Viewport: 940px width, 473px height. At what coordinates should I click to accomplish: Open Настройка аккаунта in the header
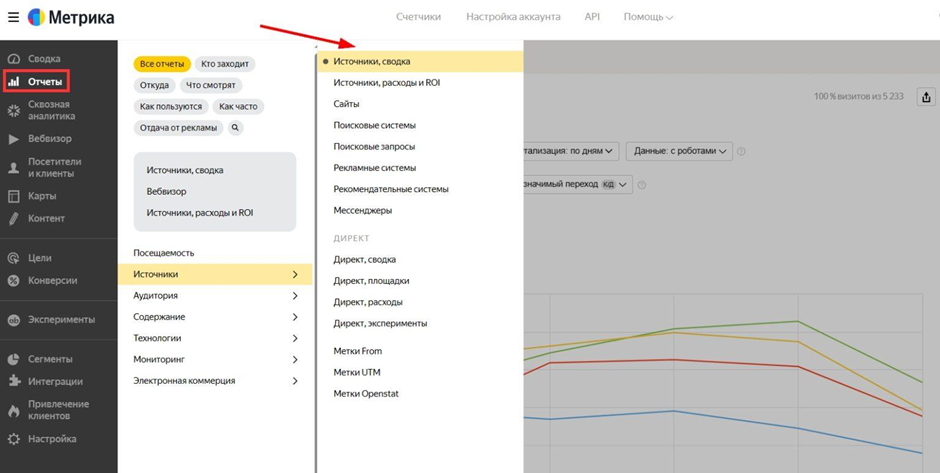pos(514,17)
